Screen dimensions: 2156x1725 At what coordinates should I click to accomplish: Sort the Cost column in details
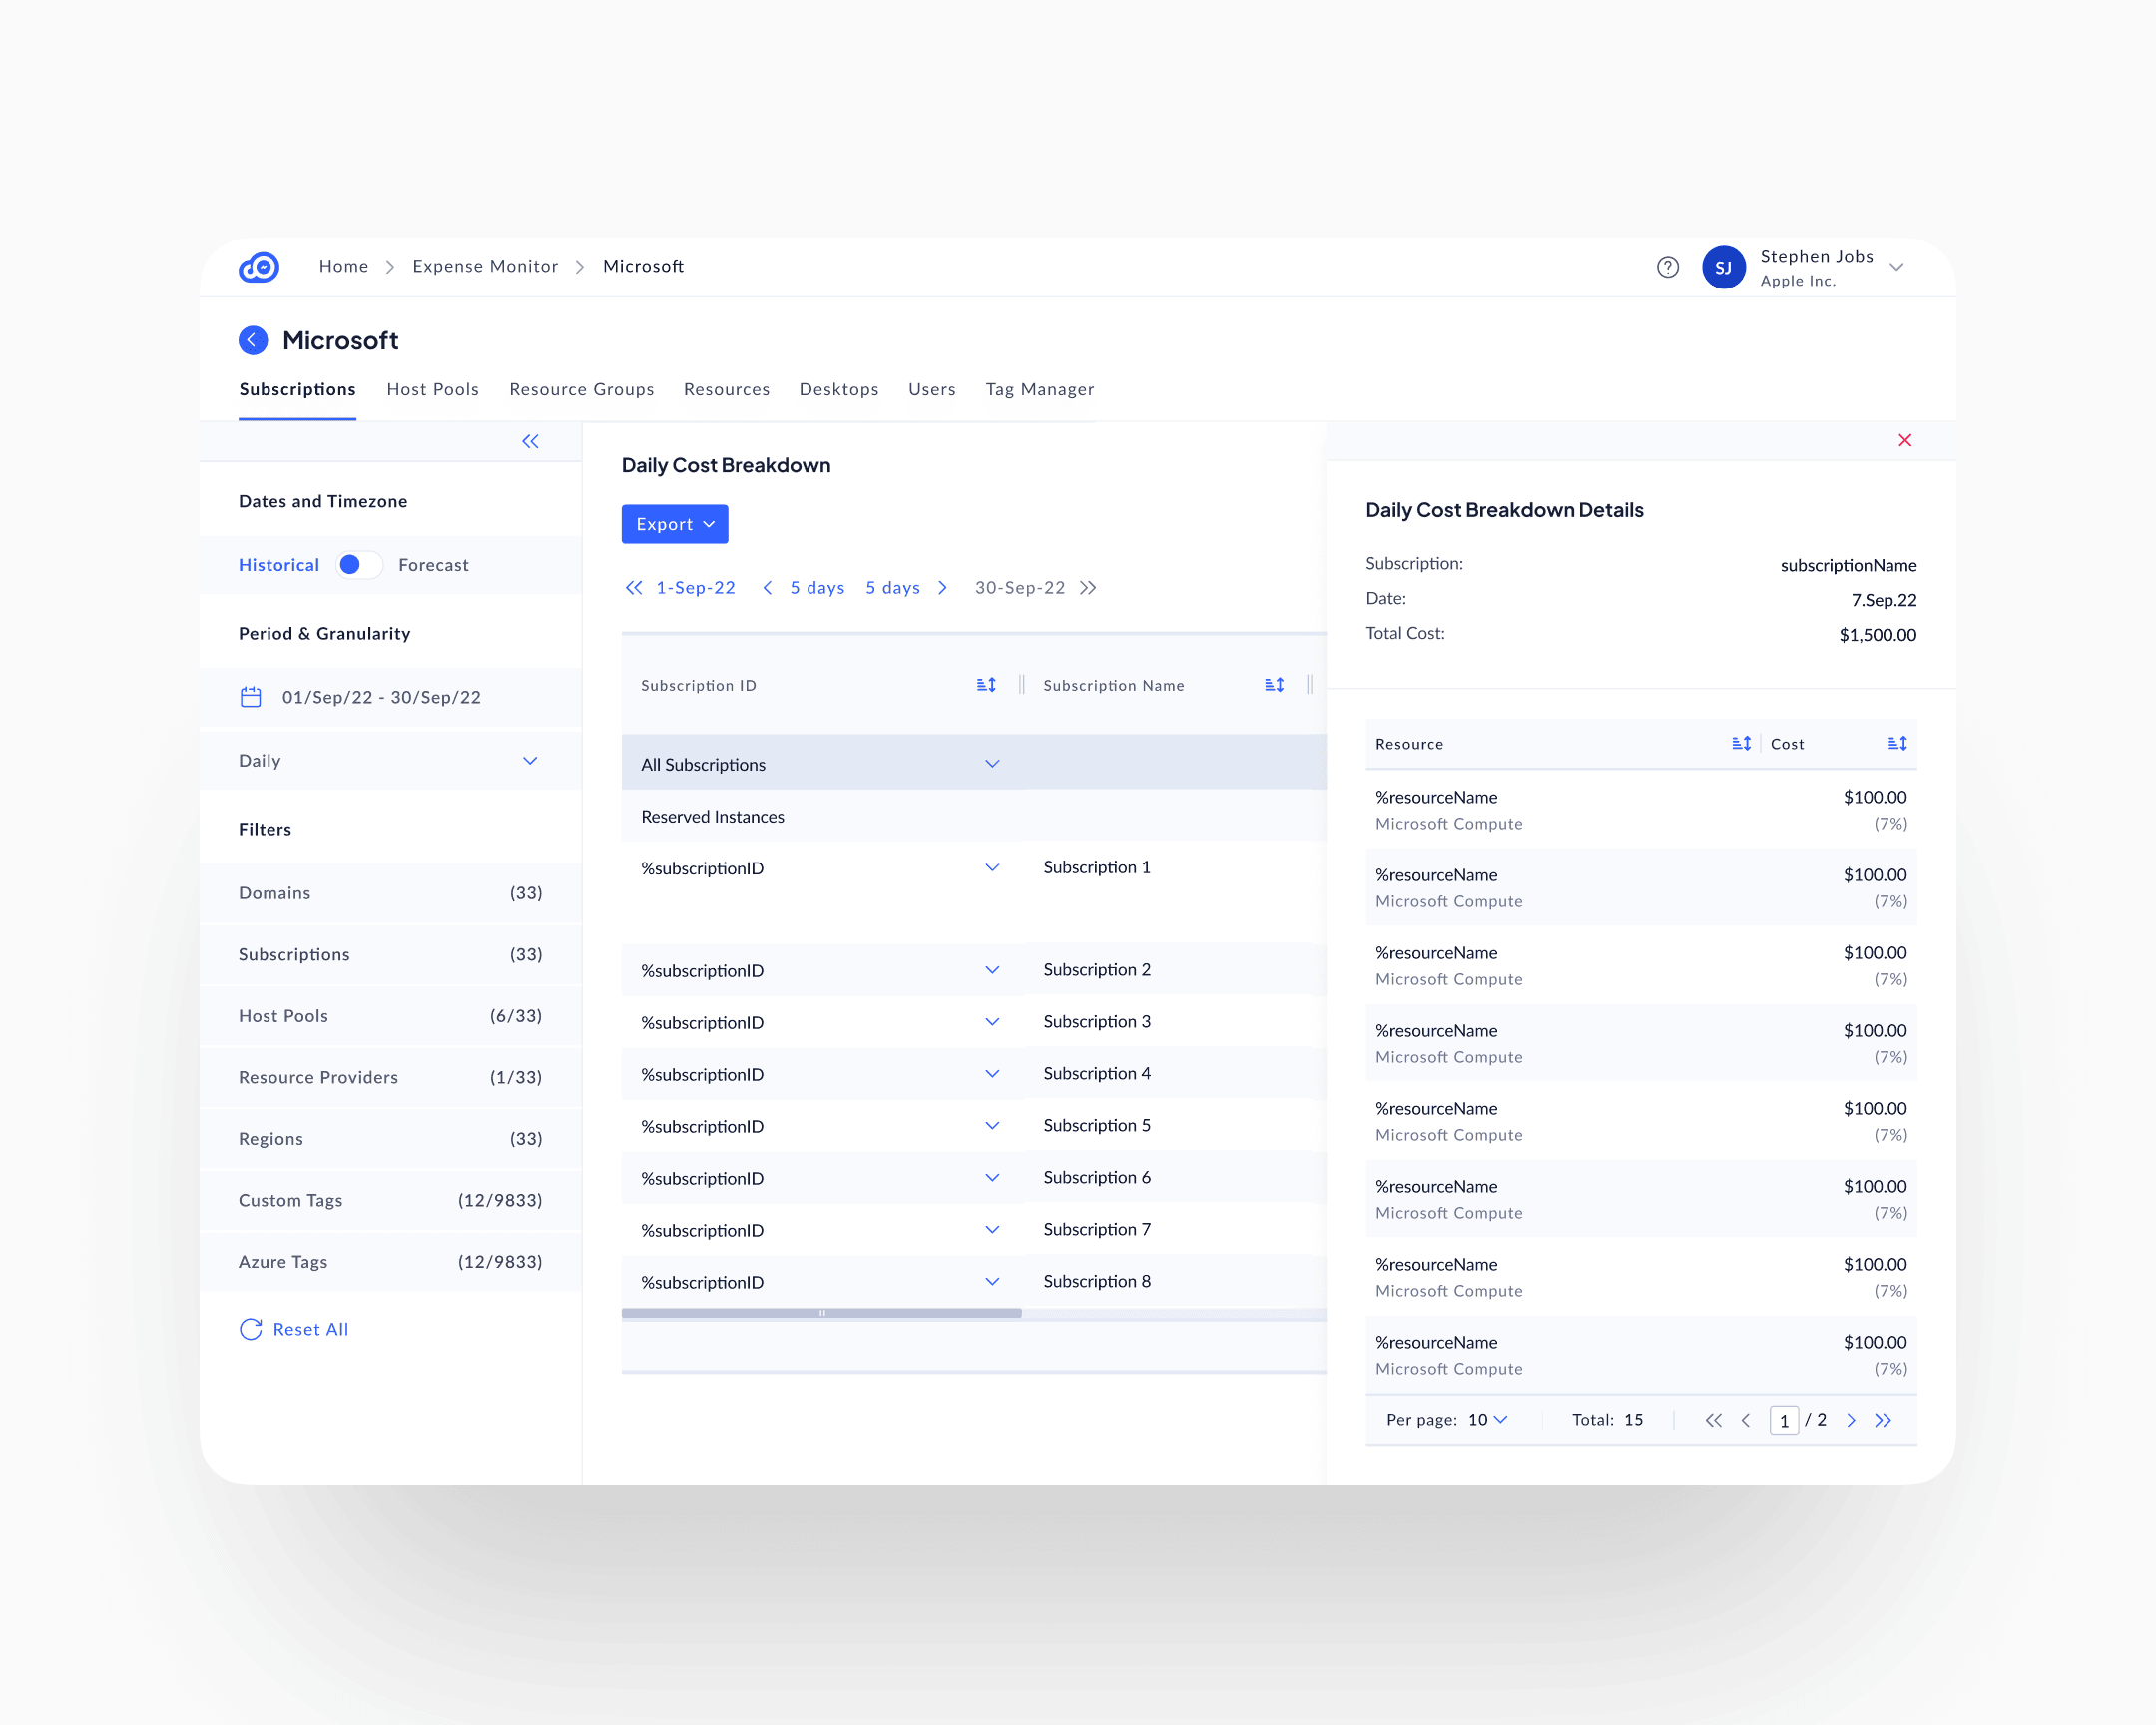(1897, 743)
